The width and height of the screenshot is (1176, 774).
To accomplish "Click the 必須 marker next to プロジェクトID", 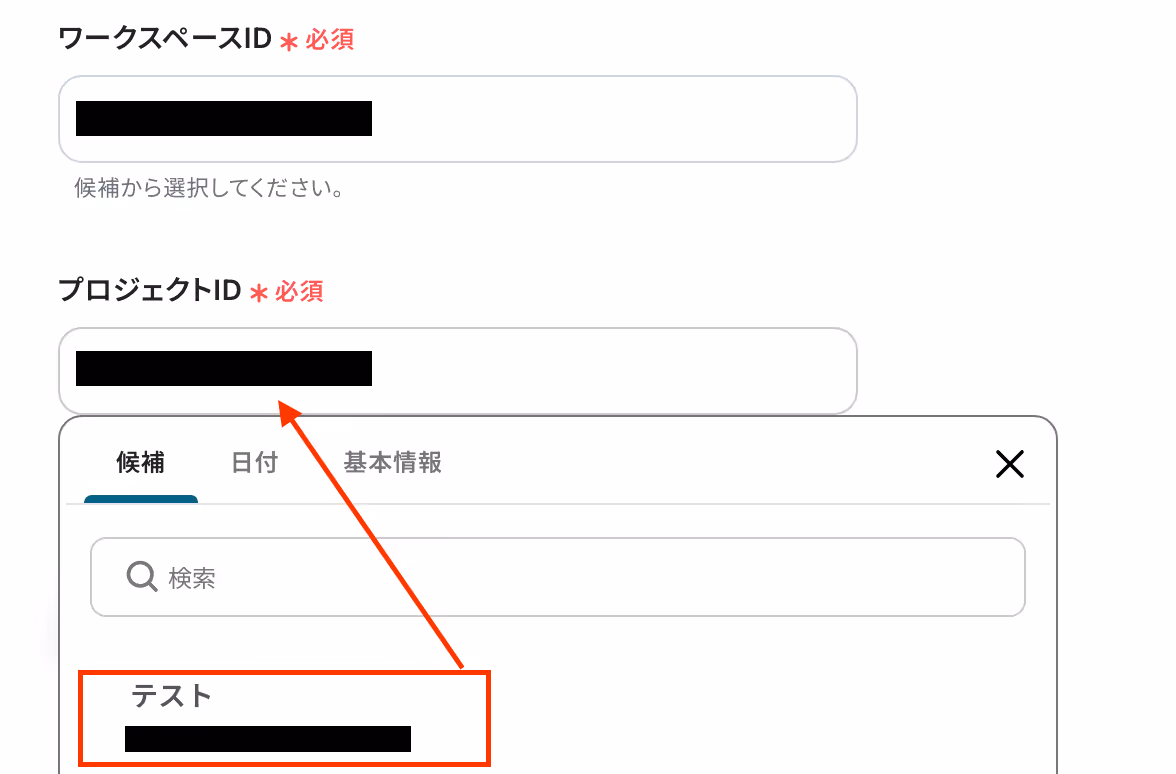I will coord(298,291).
